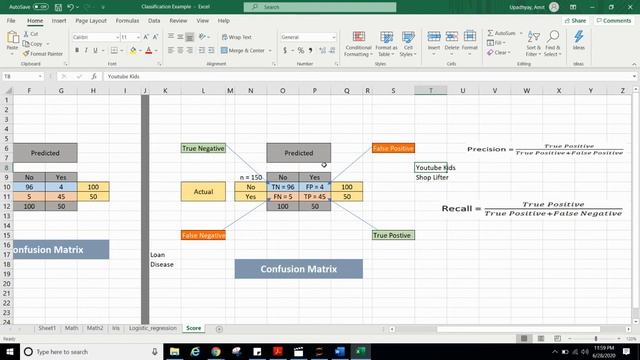The width and height of the screenshot is (640, 360).
Task: Click the Share button
Action: (575, 20)
